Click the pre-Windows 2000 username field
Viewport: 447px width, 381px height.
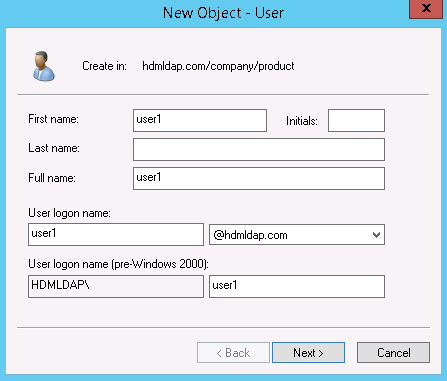coord(297,286)
